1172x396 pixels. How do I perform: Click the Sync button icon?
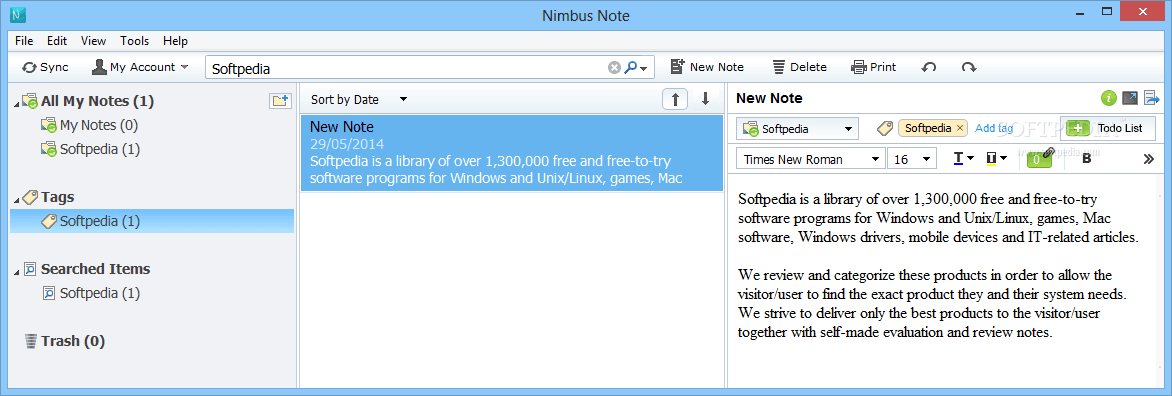pyautogui.click(x=29, y=67)
